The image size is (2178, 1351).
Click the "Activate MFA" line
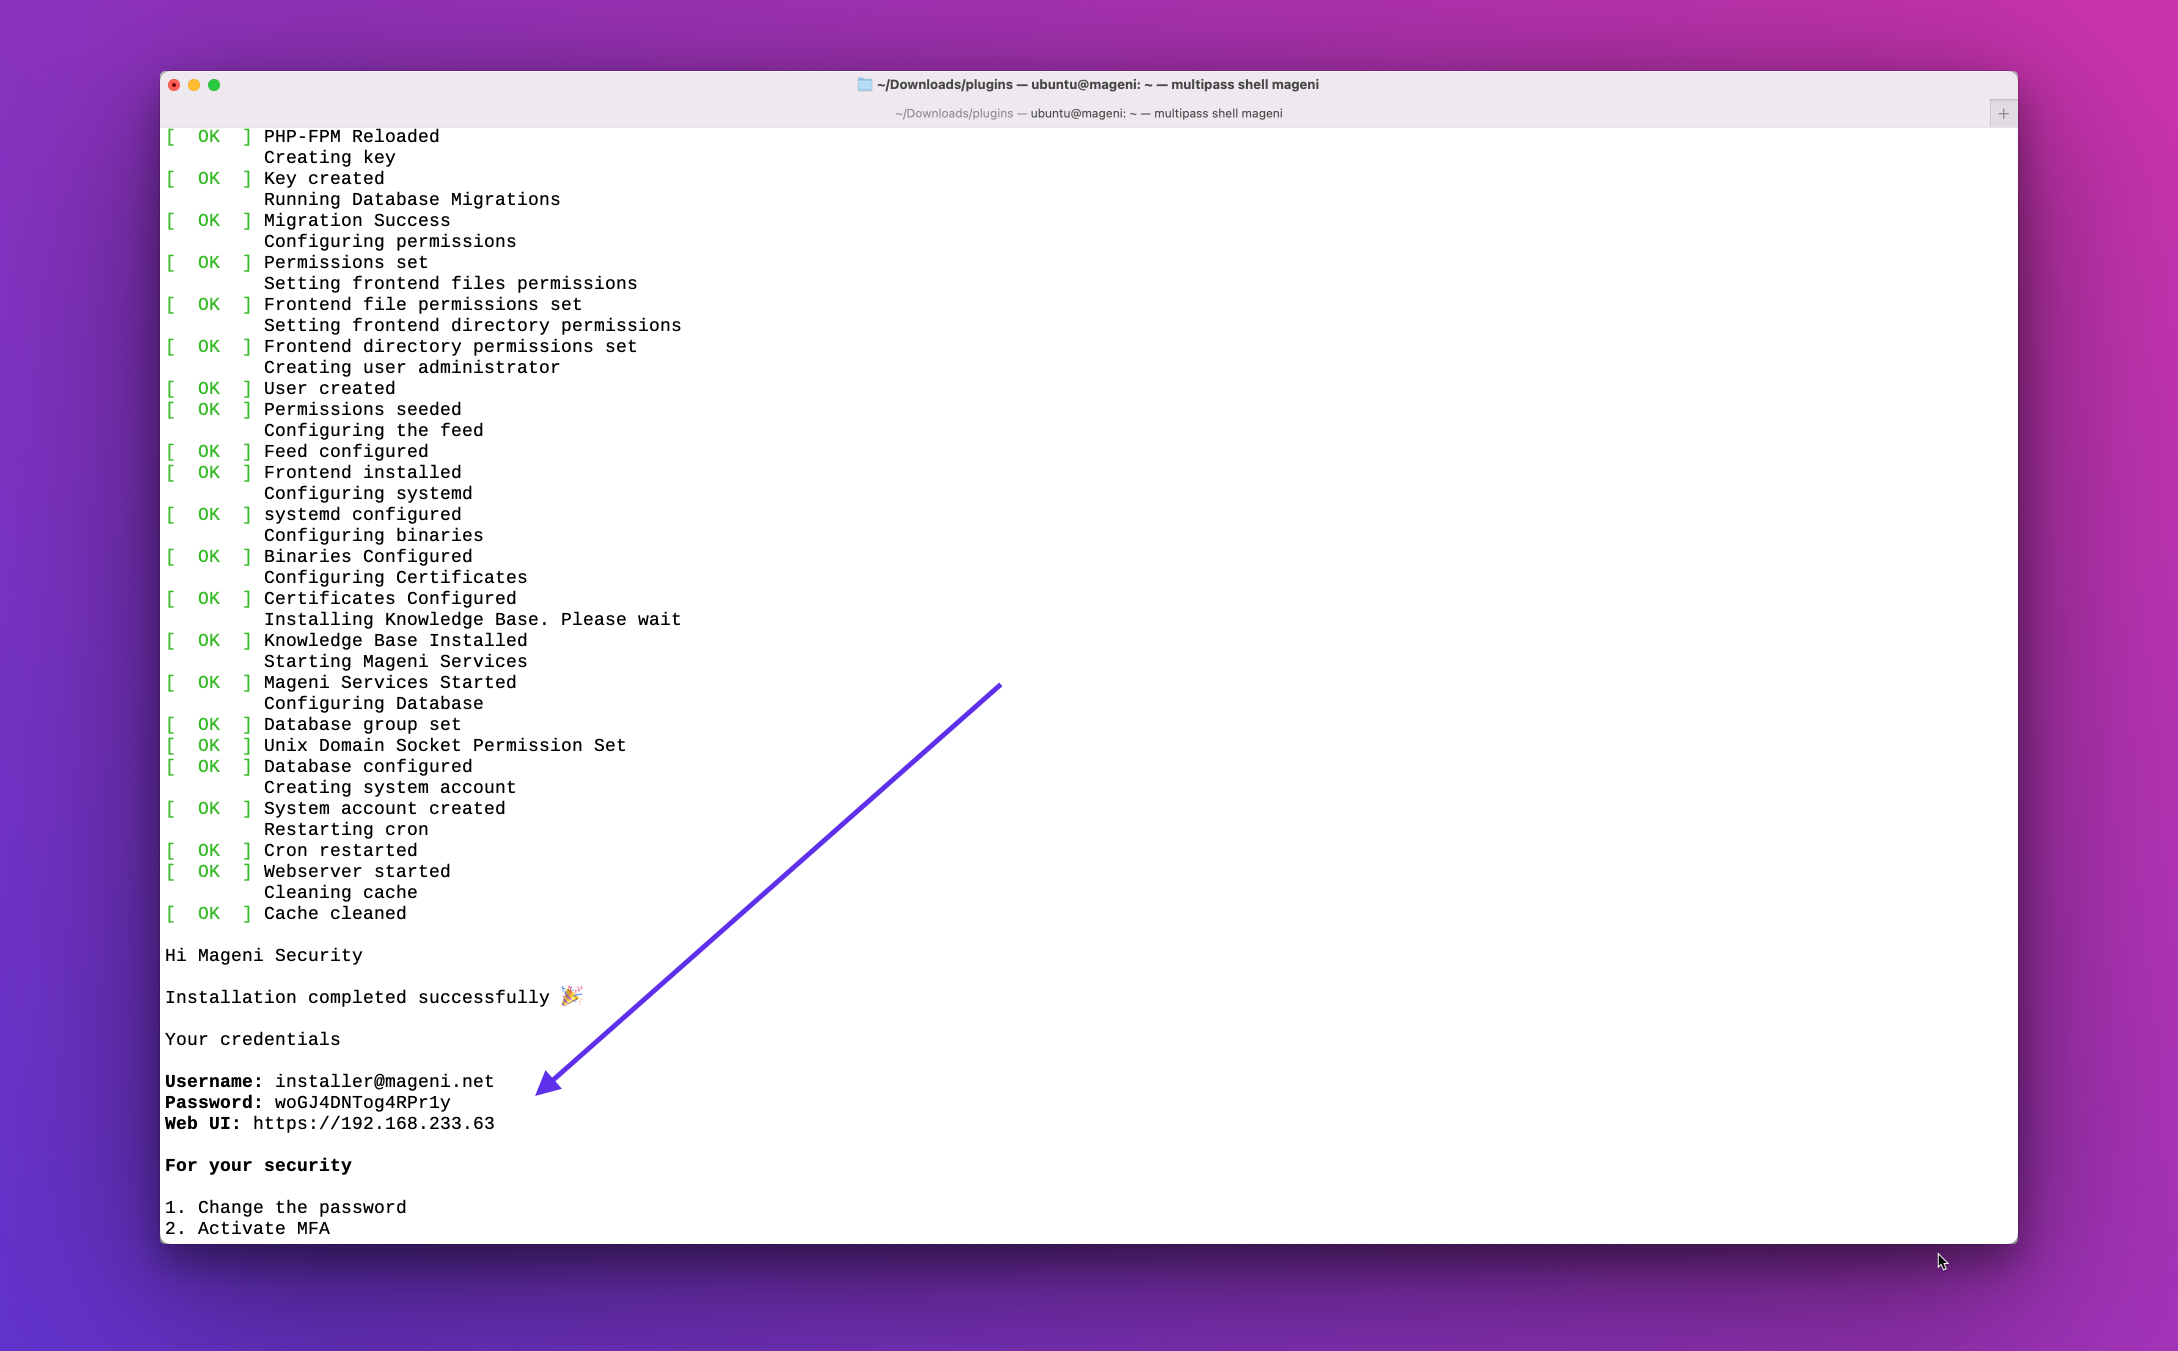263,1229
